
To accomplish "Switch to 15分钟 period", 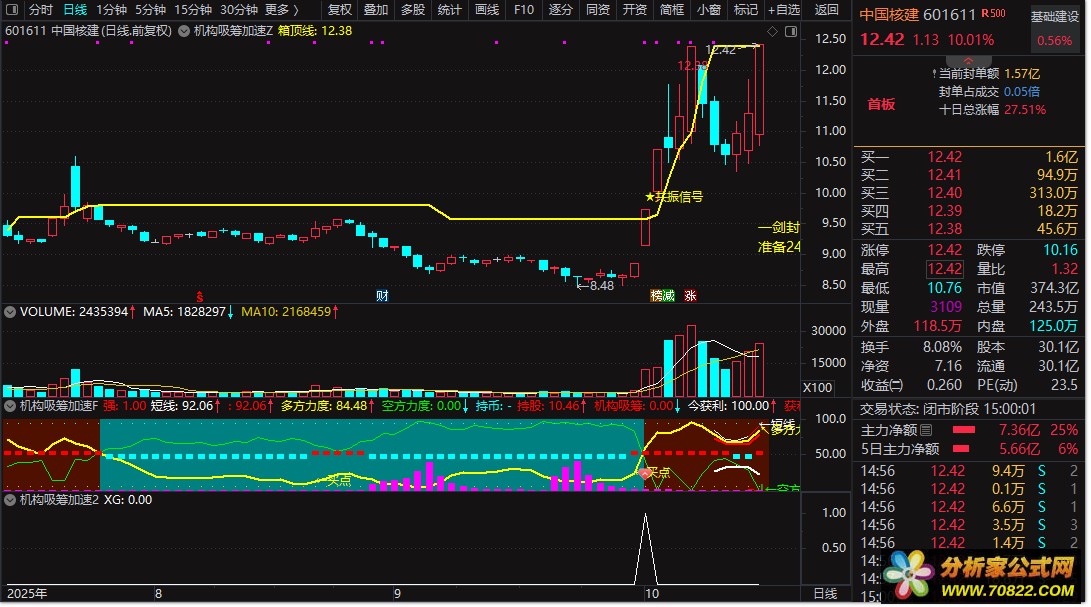I will 193,10.
